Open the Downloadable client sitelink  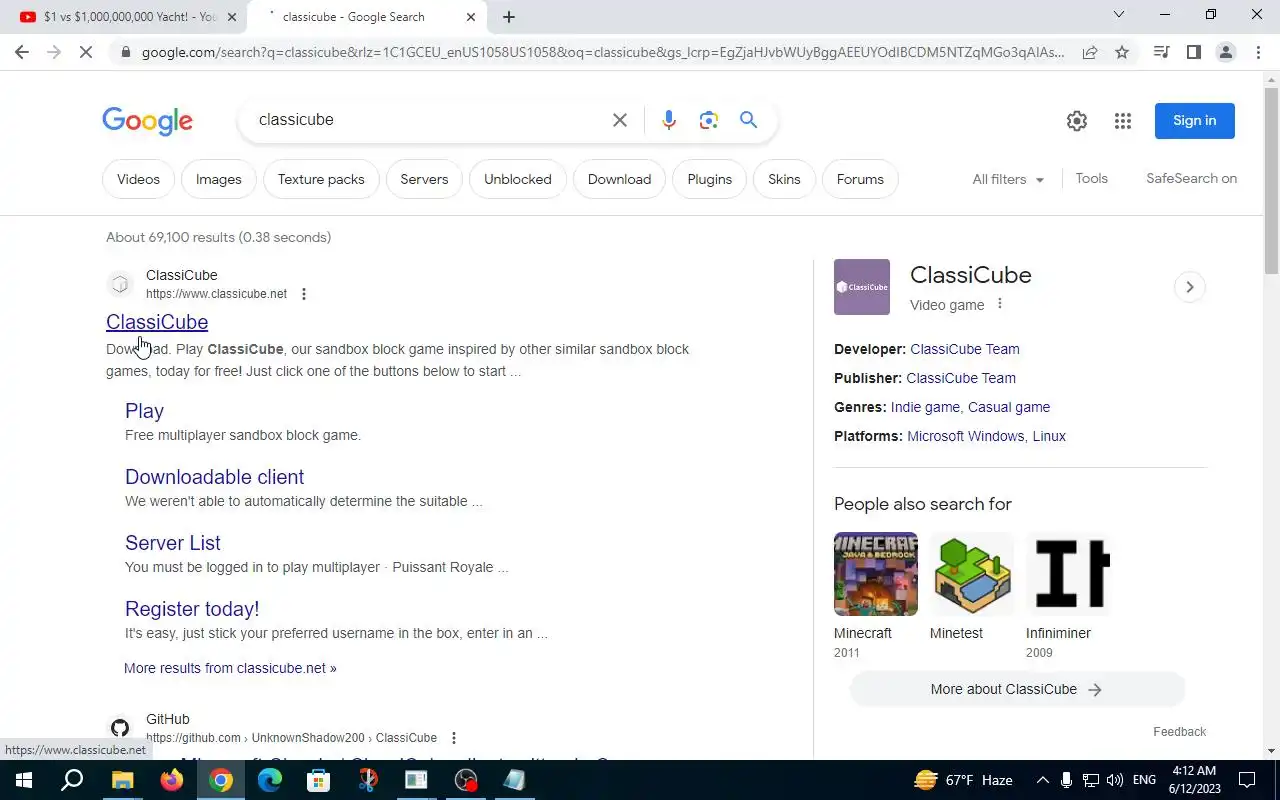coord(214,477)
